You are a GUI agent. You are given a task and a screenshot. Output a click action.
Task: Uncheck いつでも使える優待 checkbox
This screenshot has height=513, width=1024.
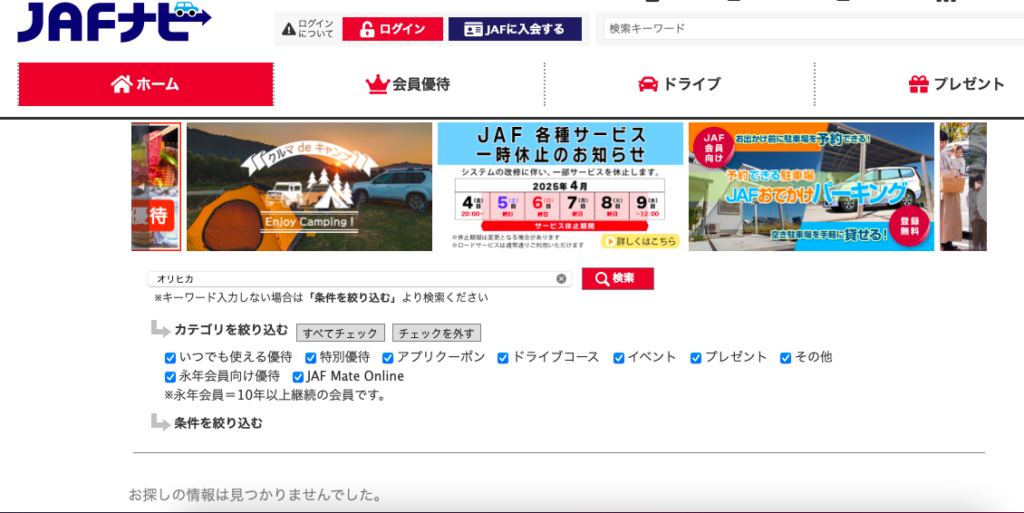[x=170, y=358]
